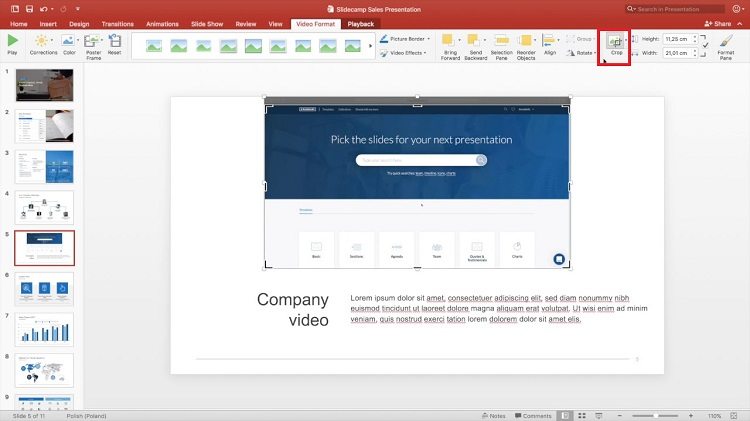Click the Fit slide to window icon
The width and height of the screenshot is (750, 421).
pos(734,416)
